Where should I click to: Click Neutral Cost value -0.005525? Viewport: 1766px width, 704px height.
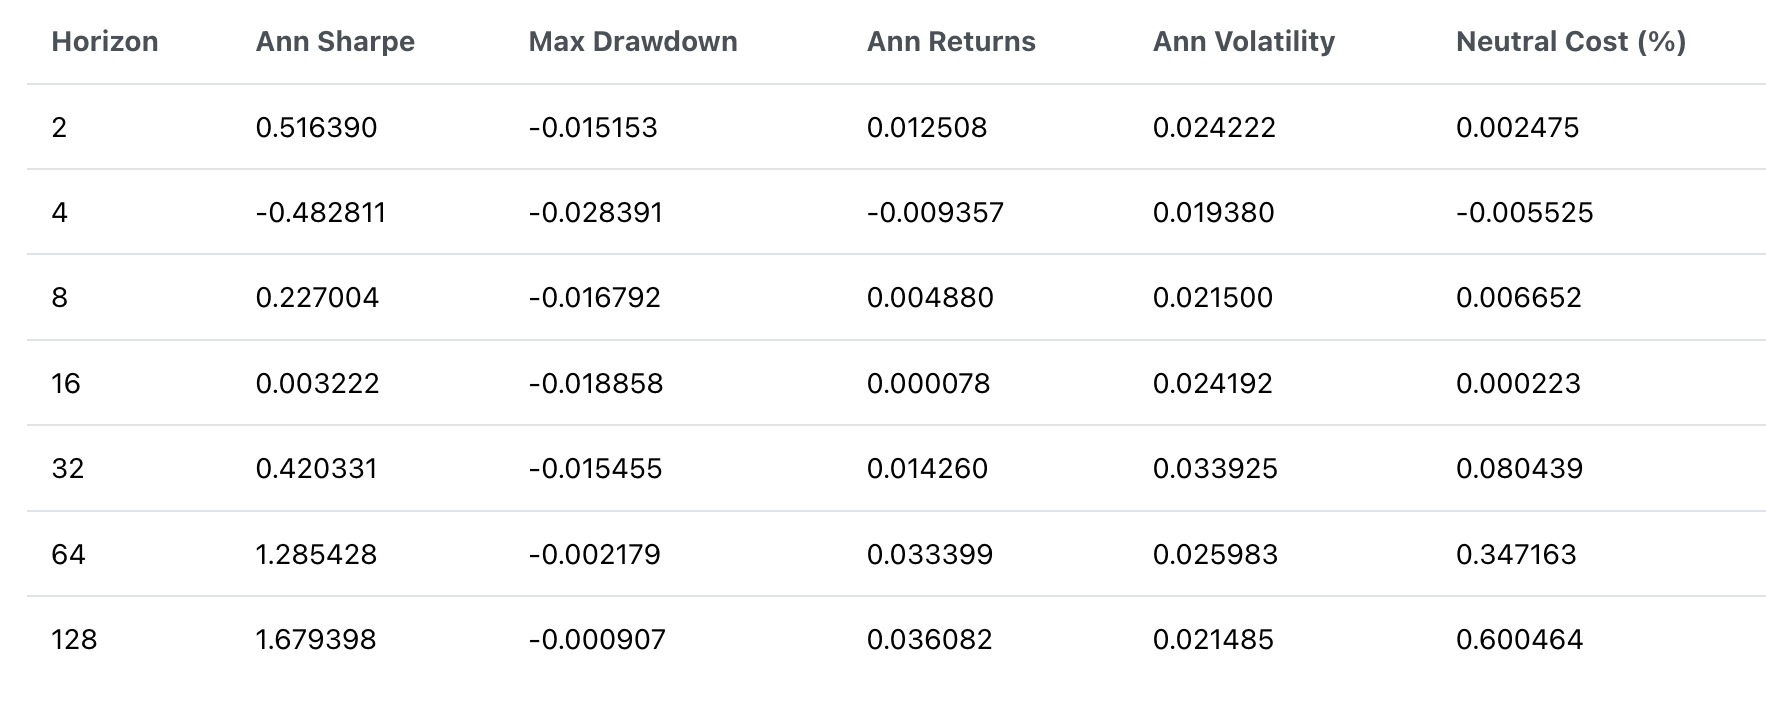(1525, 213)
